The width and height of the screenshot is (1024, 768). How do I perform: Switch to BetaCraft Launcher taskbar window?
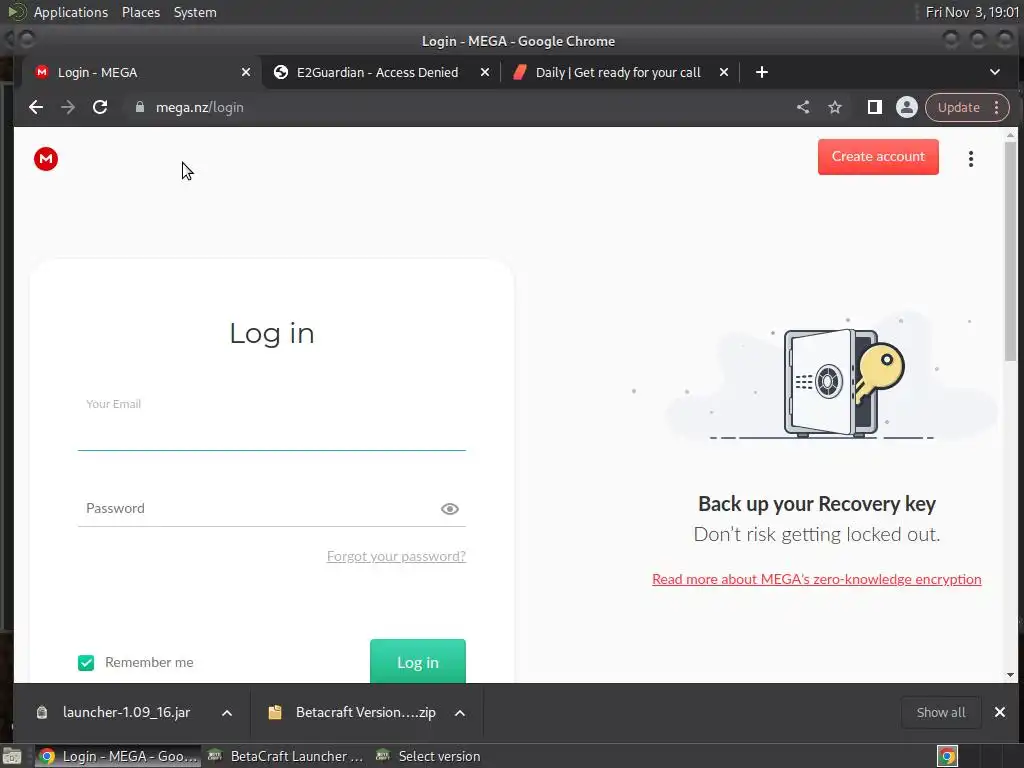(x=286, y=756)
